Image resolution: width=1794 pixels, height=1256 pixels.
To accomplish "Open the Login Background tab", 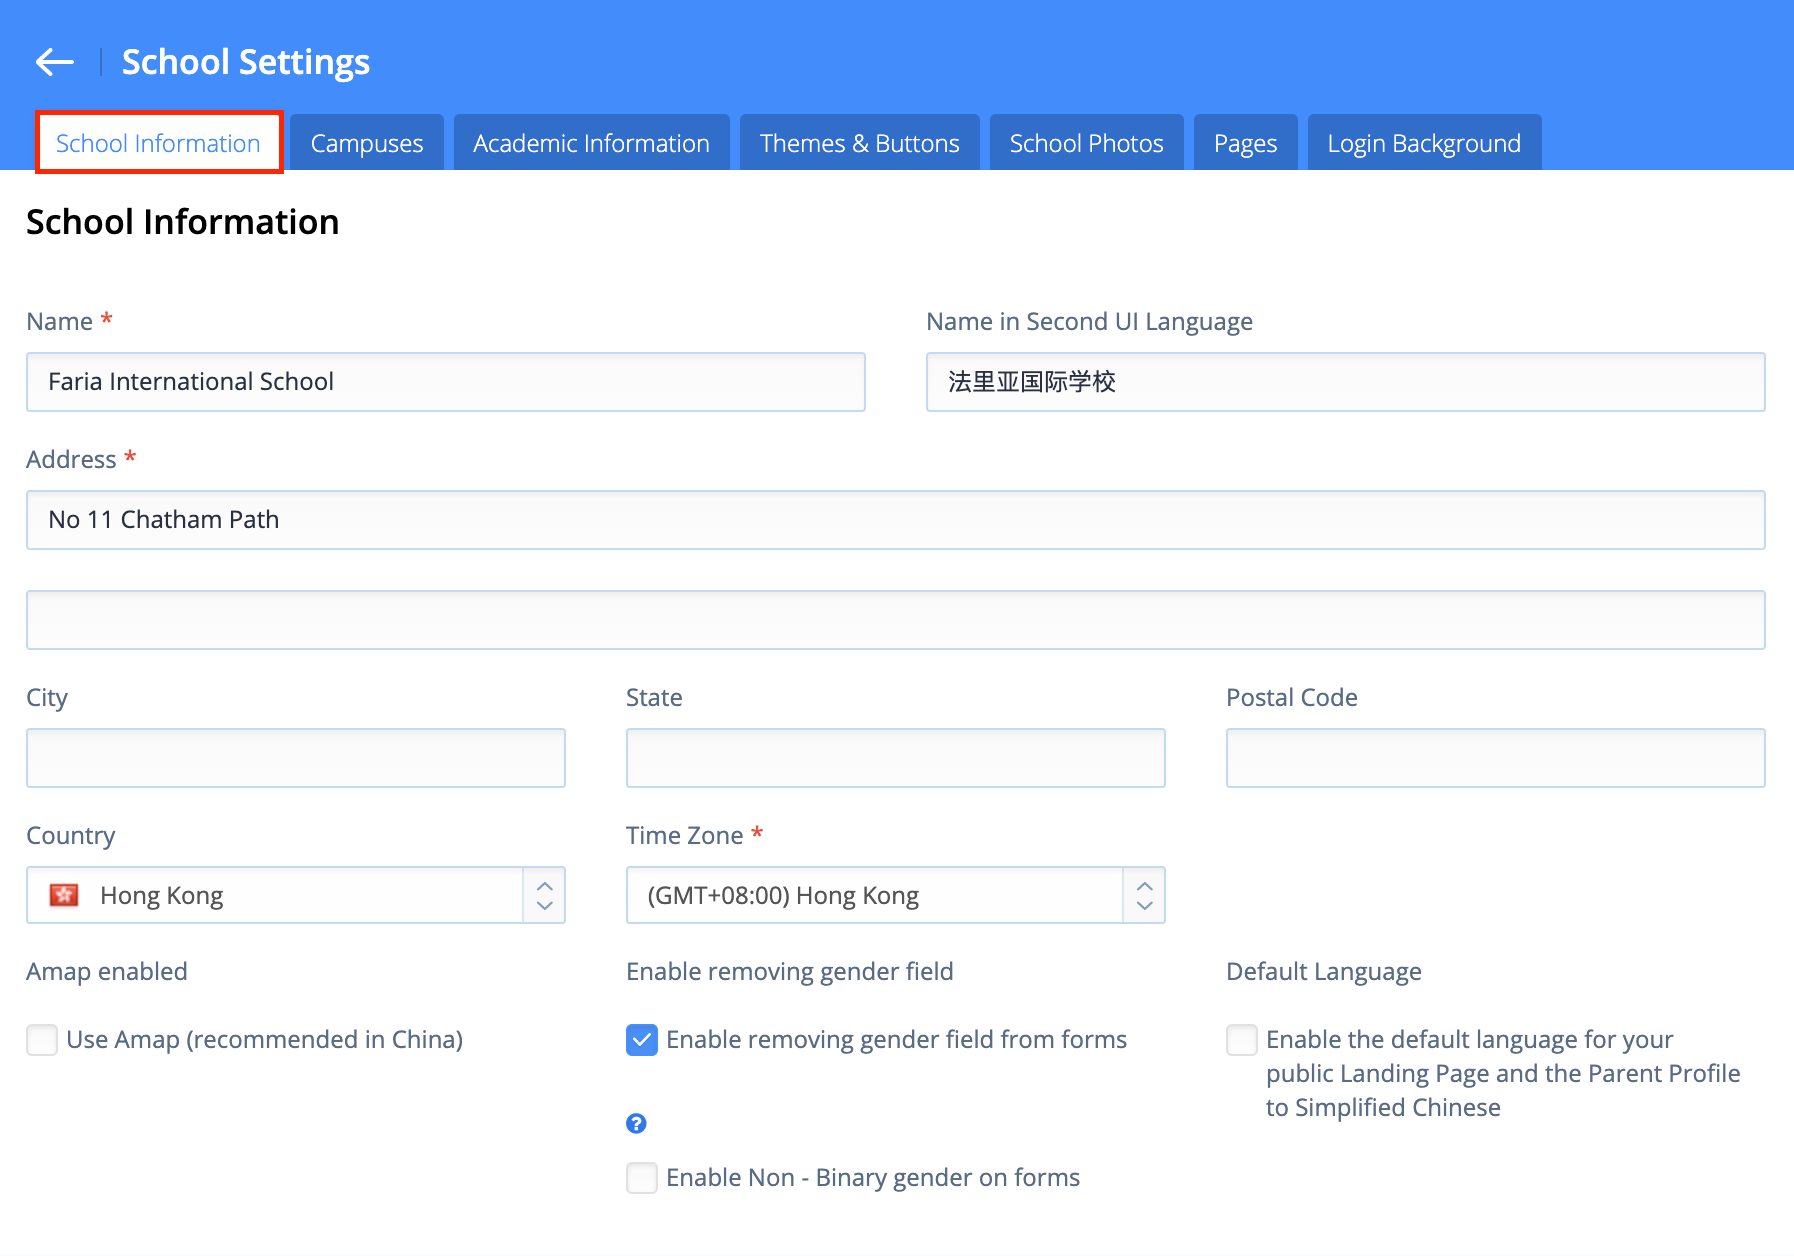I will tap(1425, 143).
